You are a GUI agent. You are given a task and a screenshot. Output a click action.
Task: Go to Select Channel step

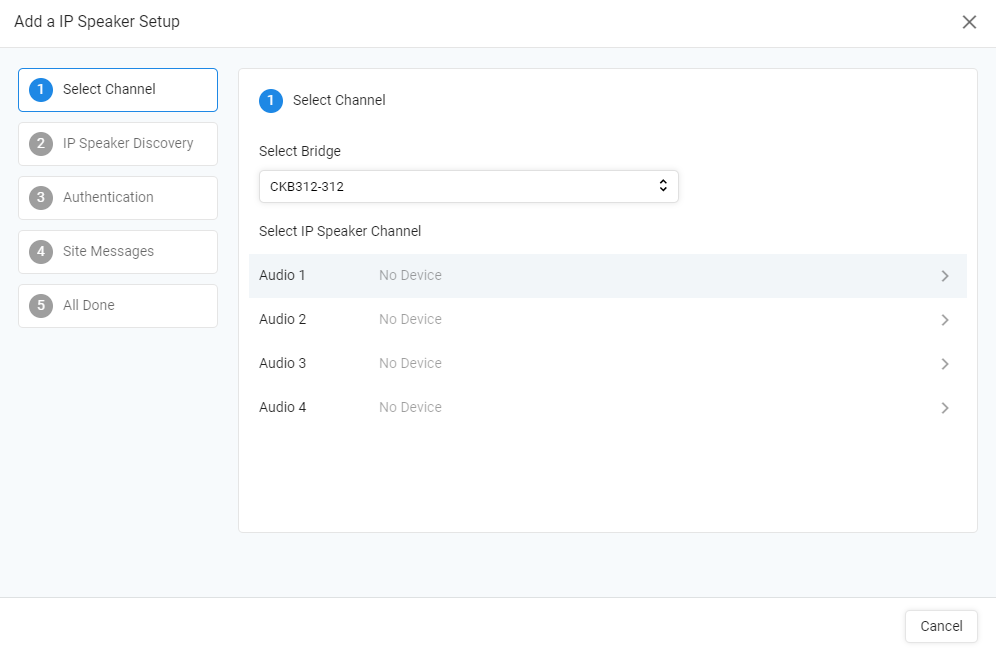click(118, 90)
